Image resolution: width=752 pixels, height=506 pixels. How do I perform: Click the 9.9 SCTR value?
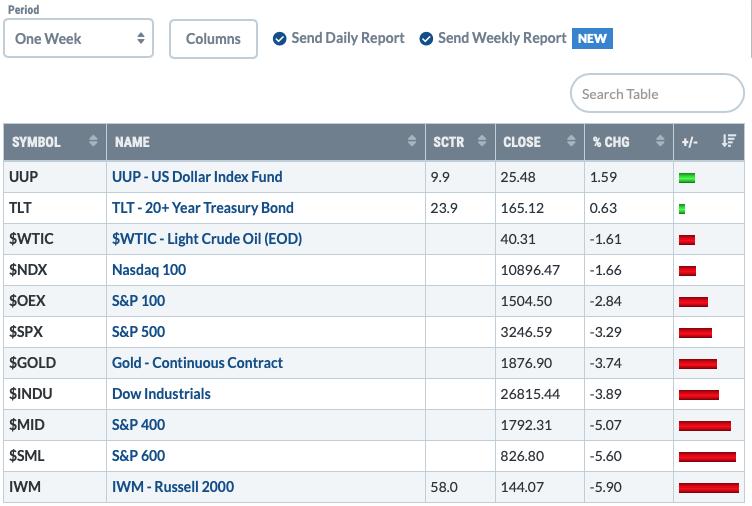(x=440, y=177)
